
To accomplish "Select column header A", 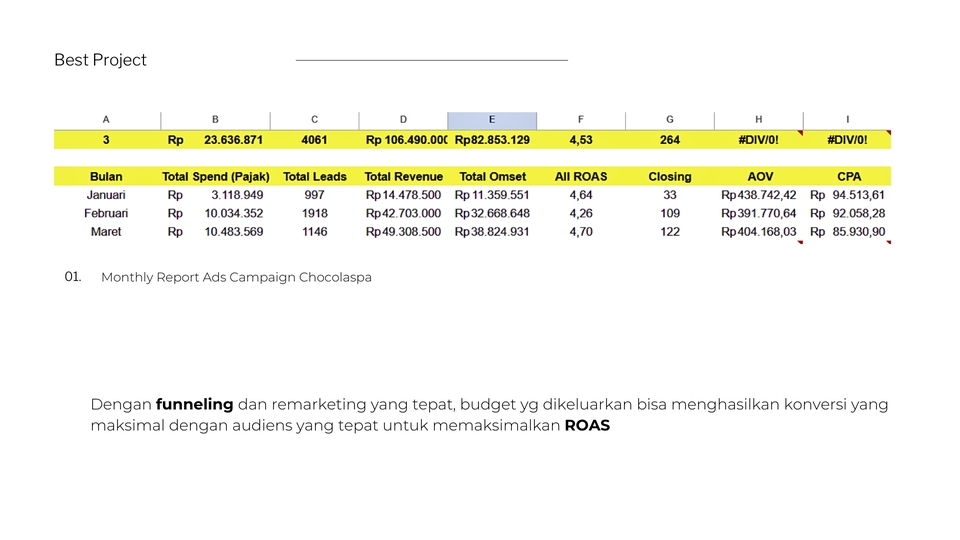I will click(107, 120).
